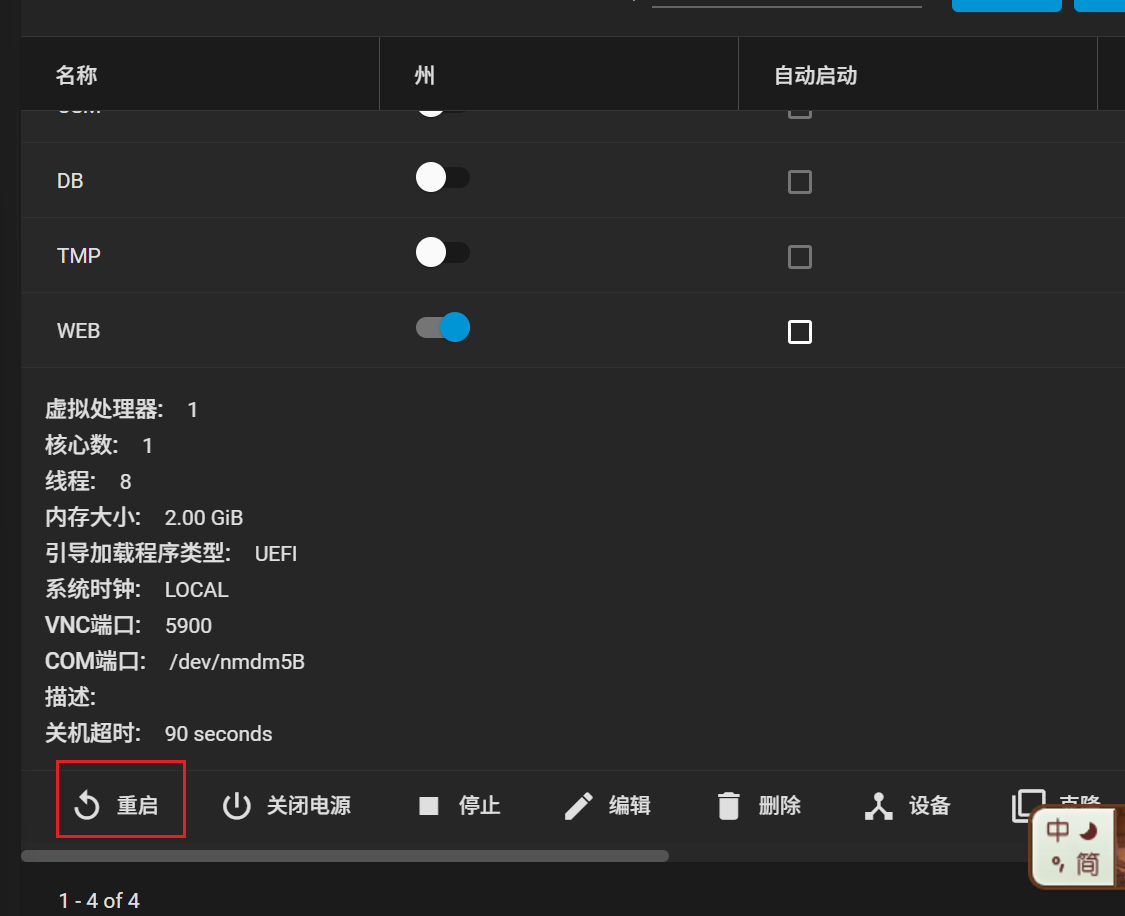
Task: Check the autostart box for TMP
Action: (800, 257)
